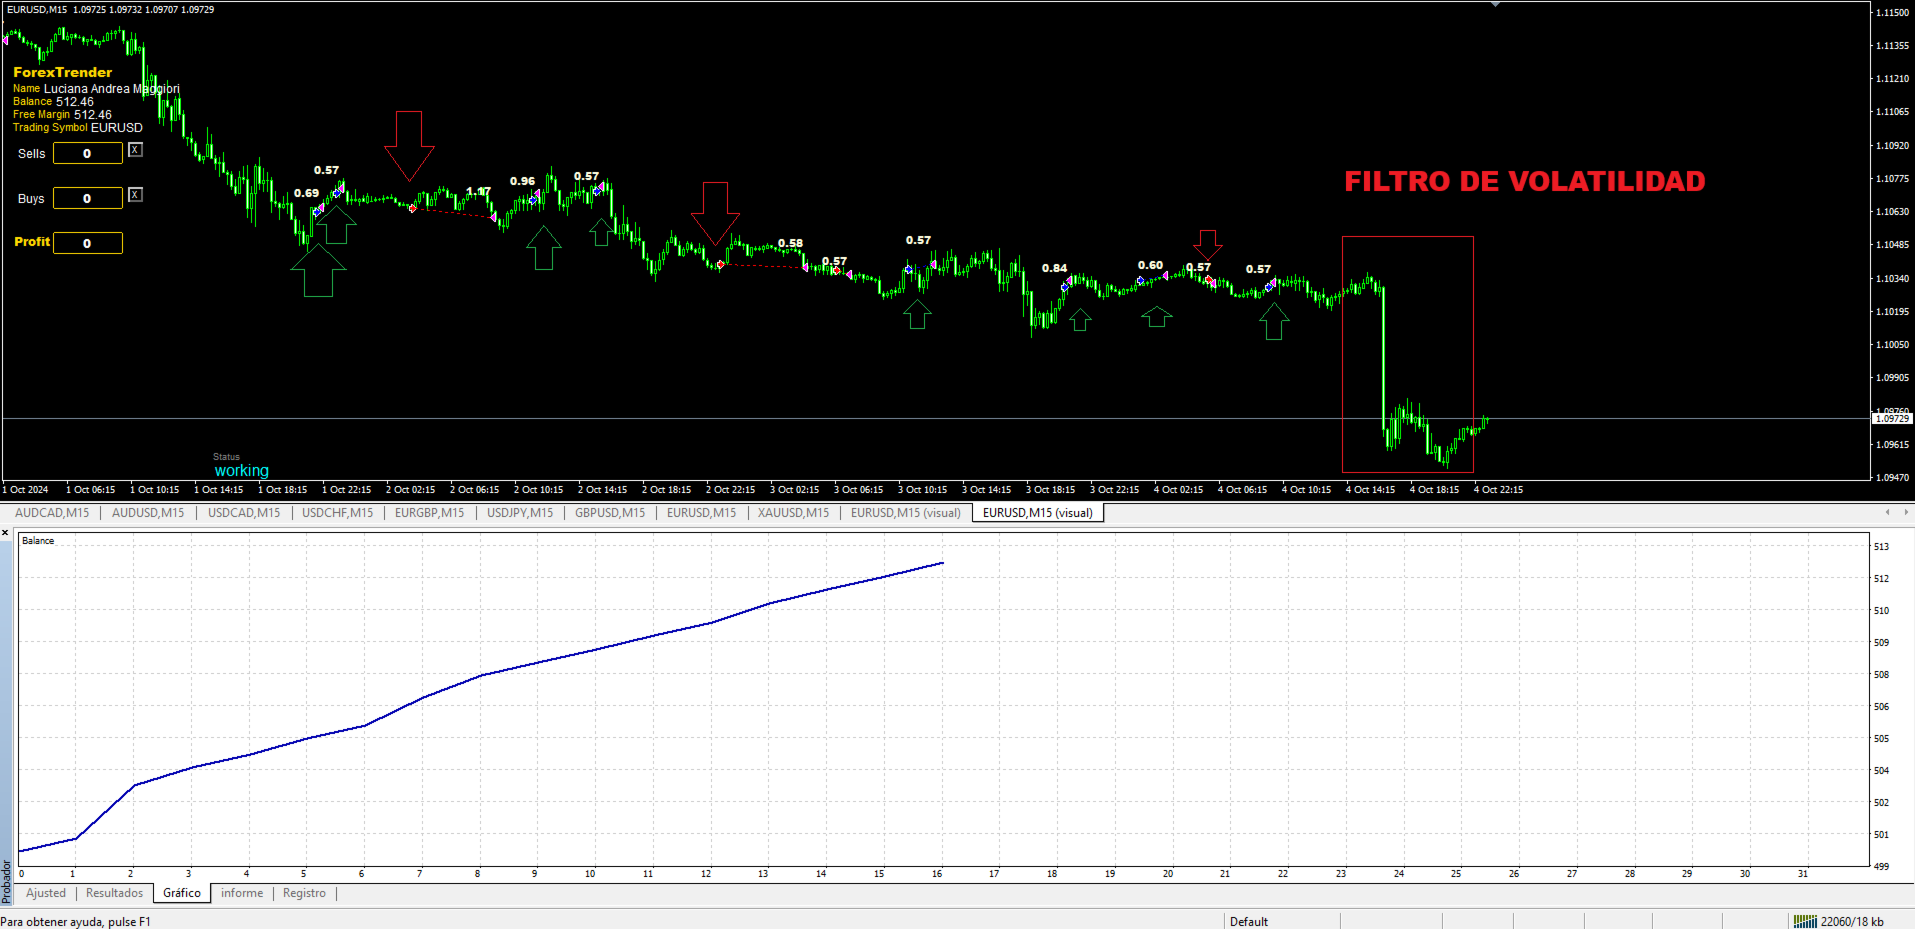The width and height of the screenshot is (1915, 929).
Task: Open the informe tester tab
Action: click(x=242, y=893)
